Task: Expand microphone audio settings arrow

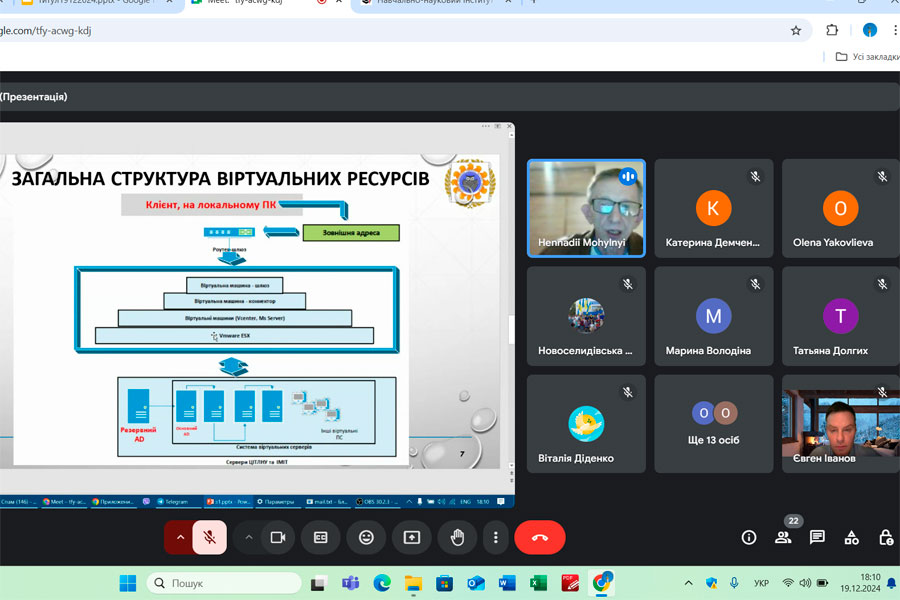Action: (x=180, y=537)
